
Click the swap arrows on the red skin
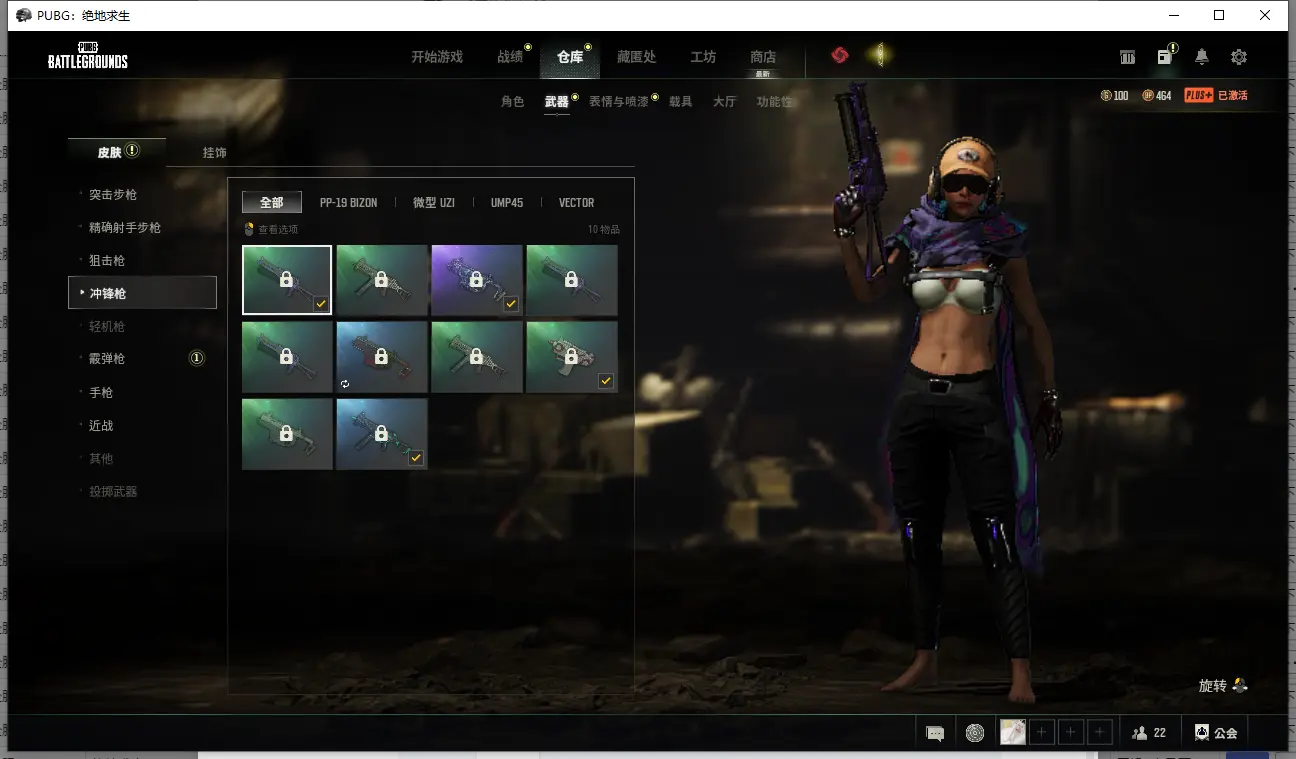[x=345, y=383]
